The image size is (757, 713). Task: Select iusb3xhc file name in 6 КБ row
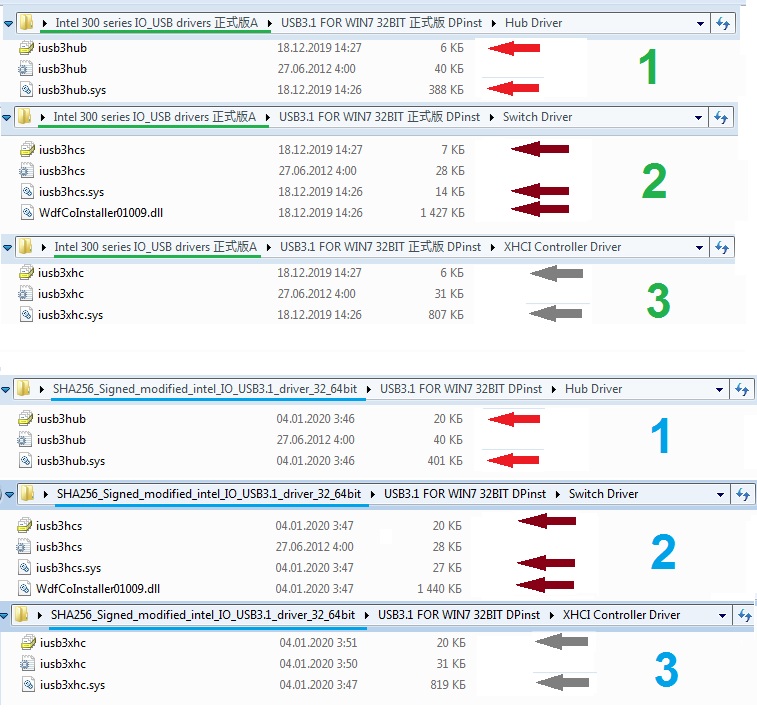(x=61, y=273)
